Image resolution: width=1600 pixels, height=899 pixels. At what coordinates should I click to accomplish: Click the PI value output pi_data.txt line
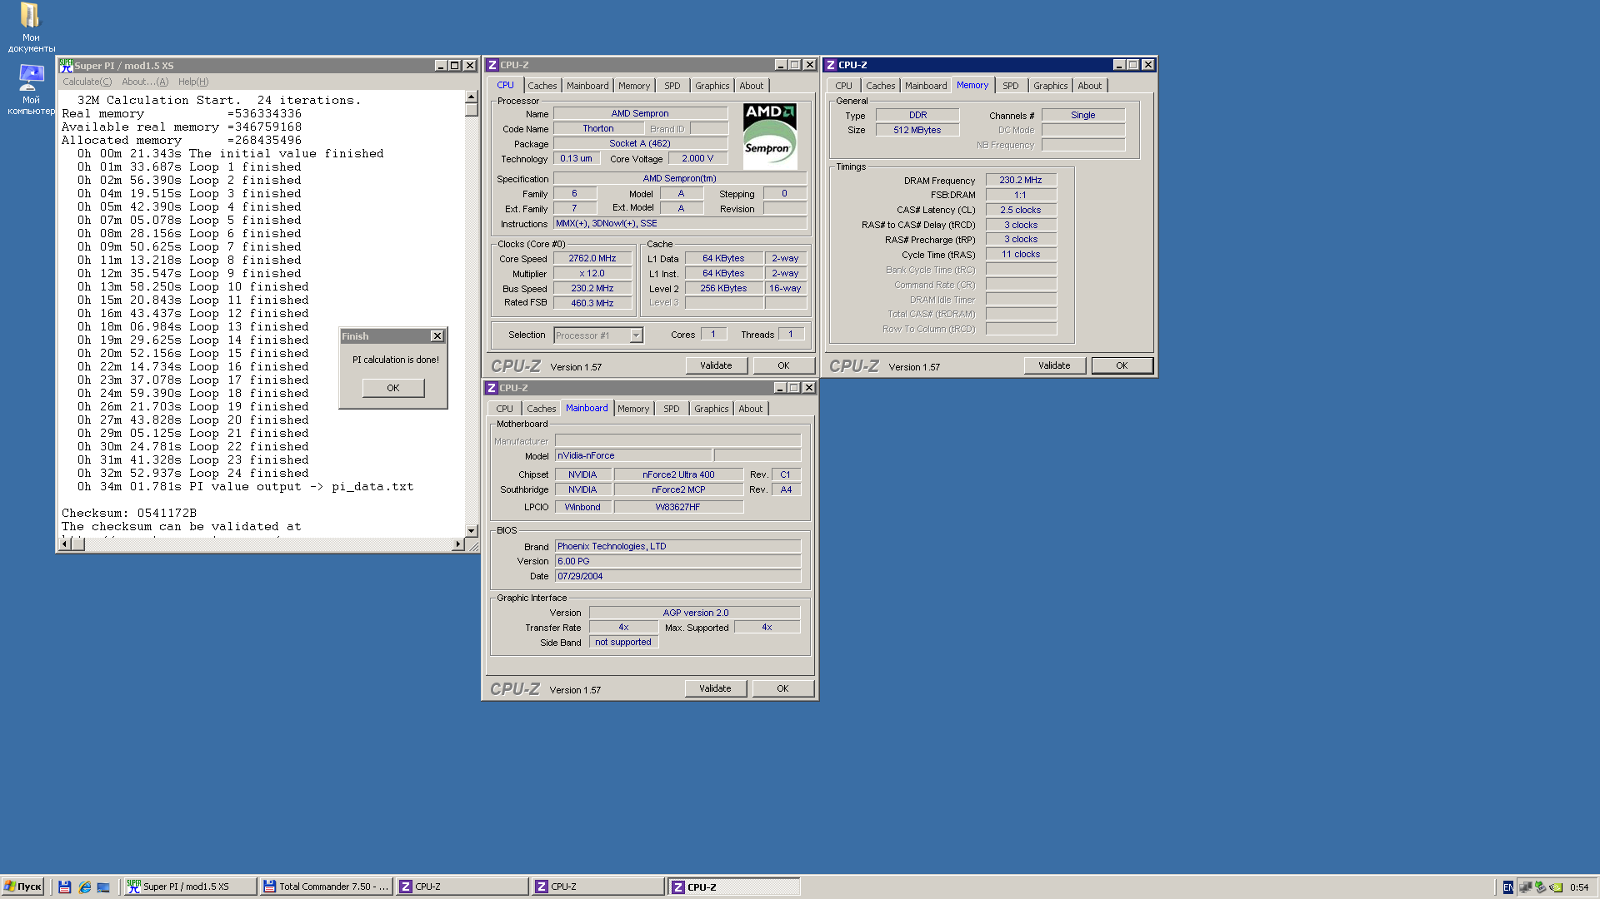pyautogui.click(x=245, y=487)
